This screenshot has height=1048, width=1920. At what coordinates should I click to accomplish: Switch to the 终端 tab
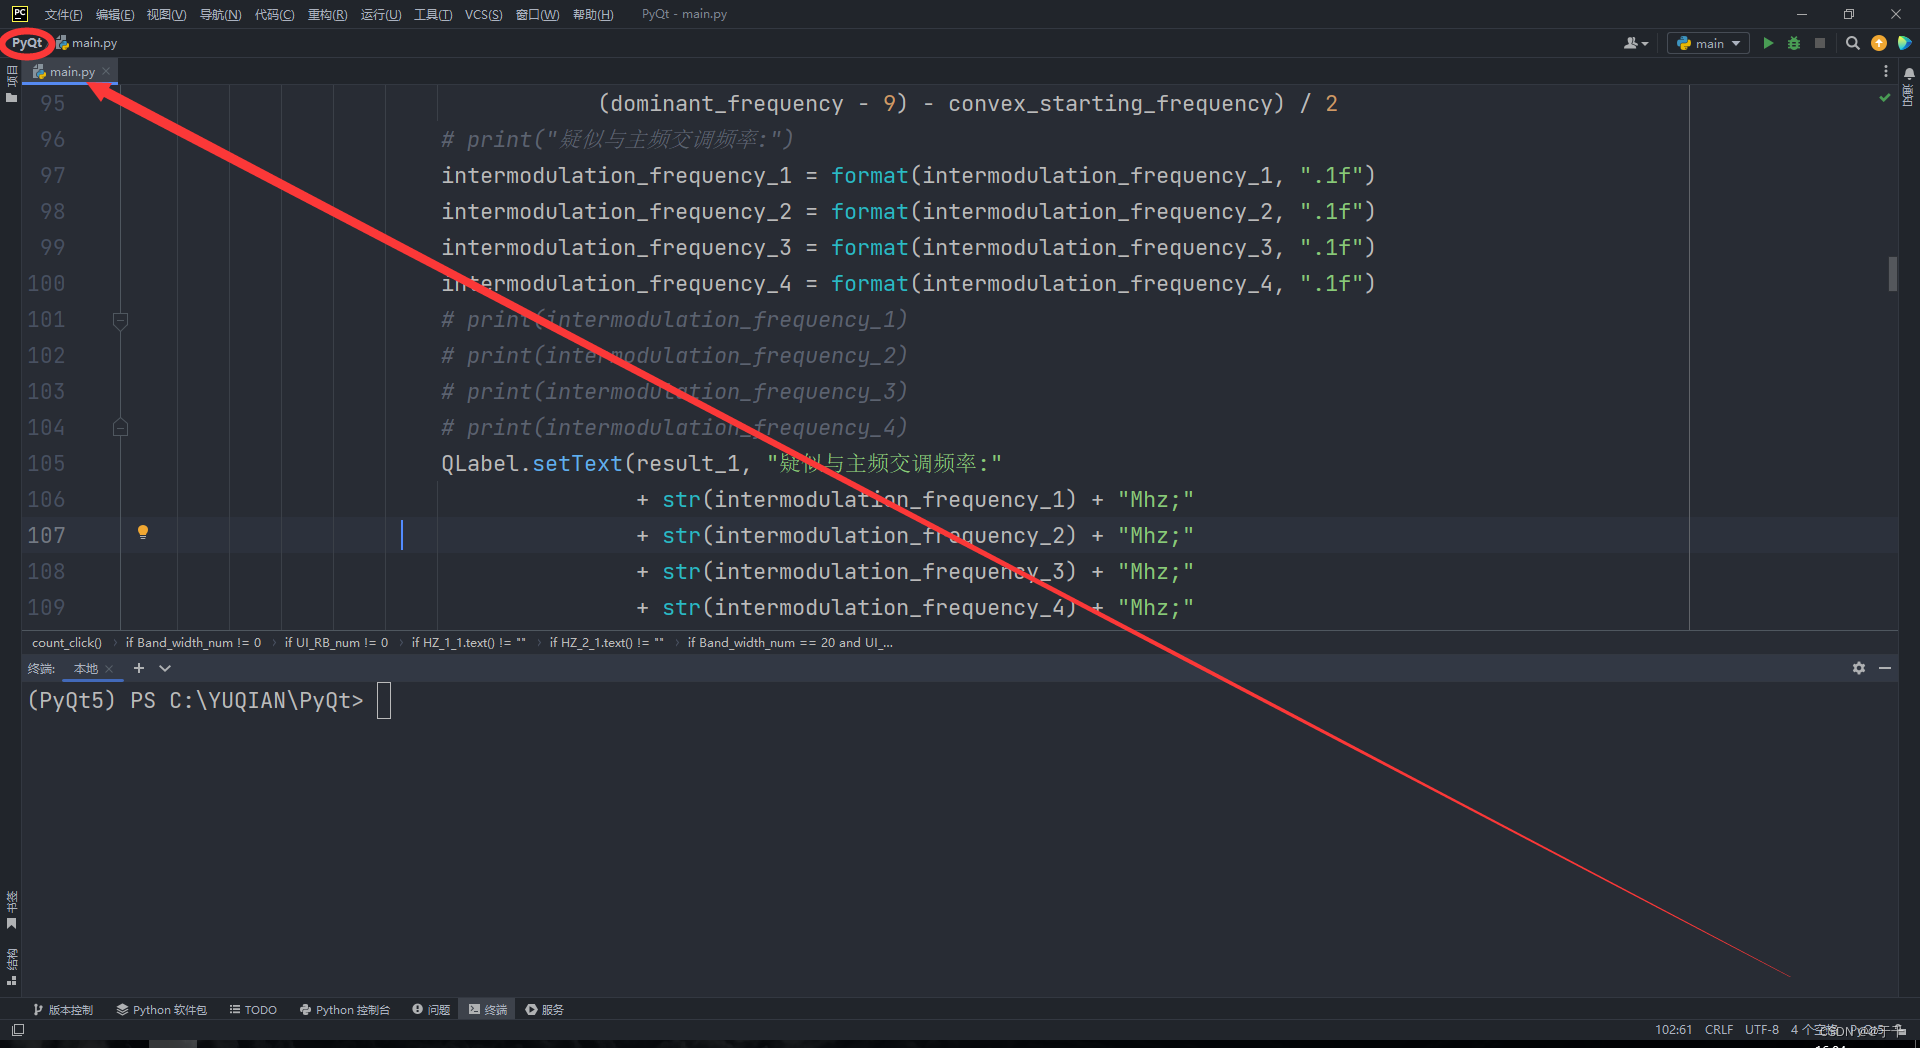[x=487, y=1009]
